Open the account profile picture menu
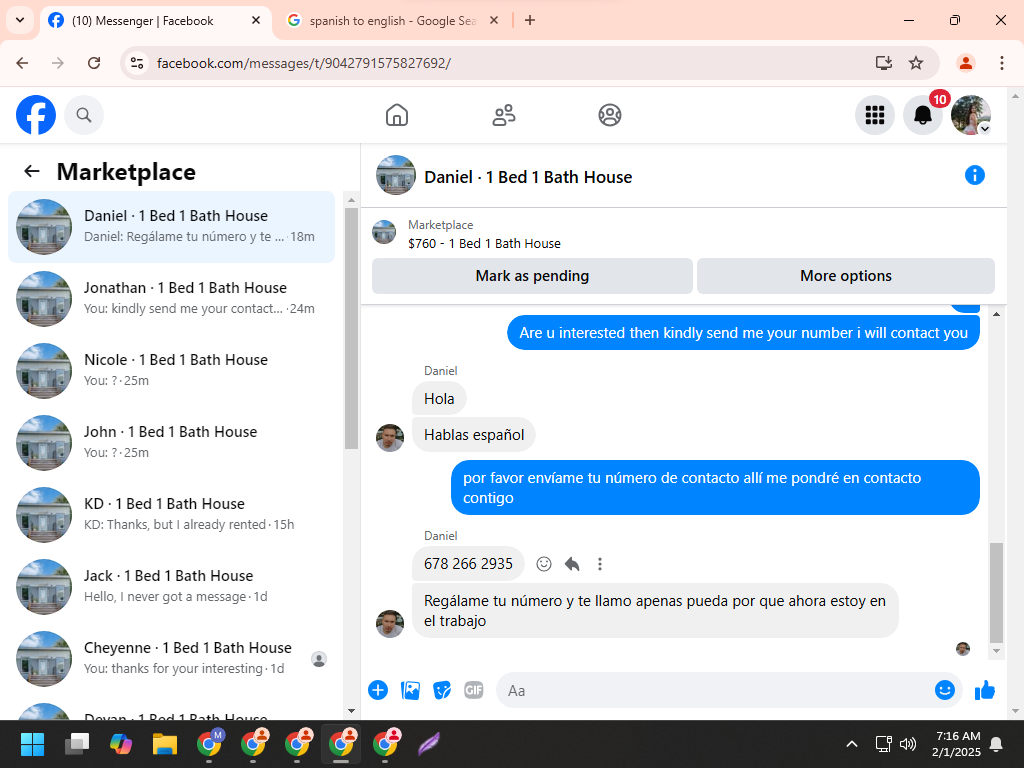The width and height of the screenshot is (1024, 768). click(x=971, y=115)
